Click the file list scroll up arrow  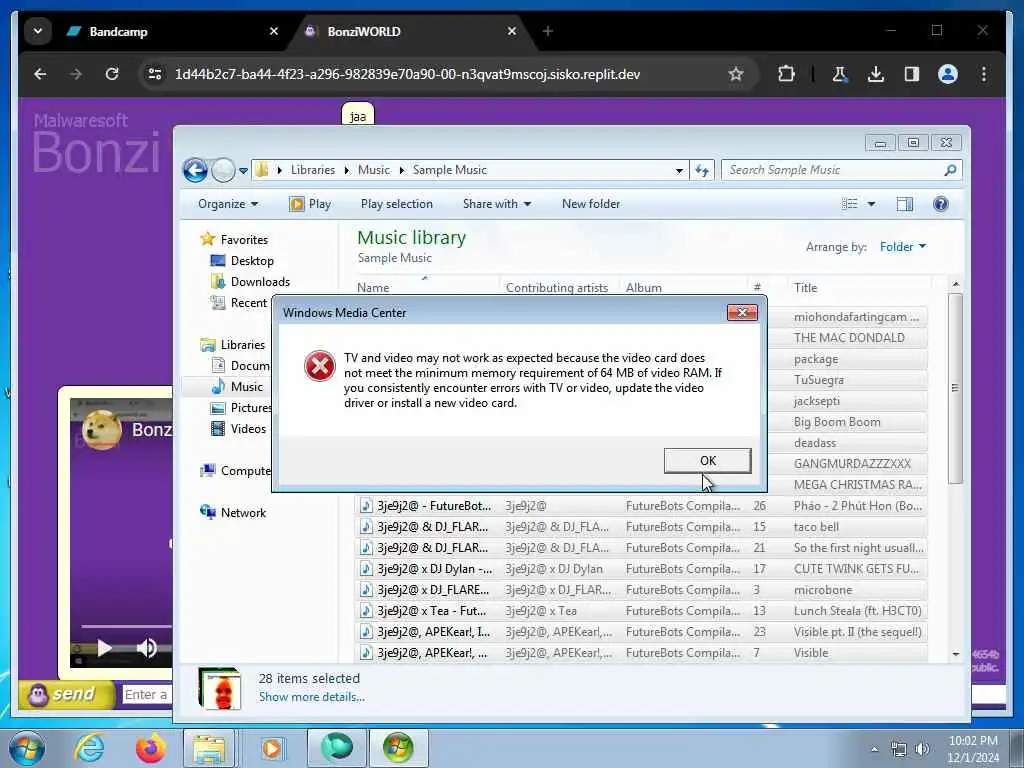(955, 284)
